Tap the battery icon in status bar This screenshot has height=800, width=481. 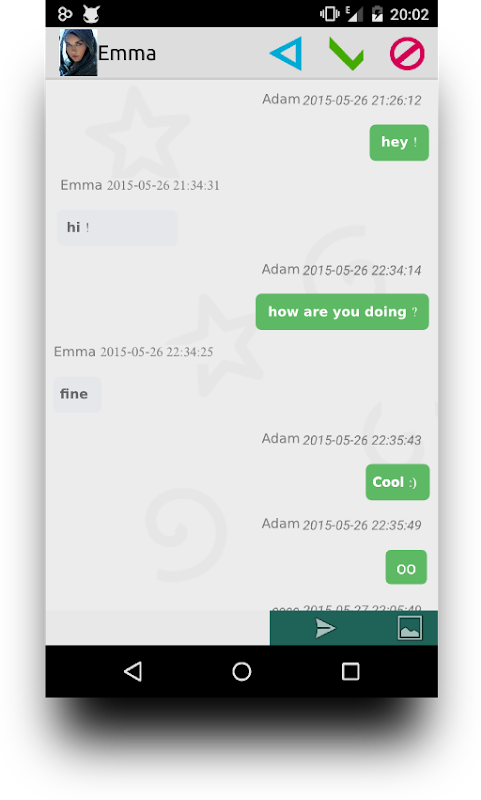click(377, 14)
